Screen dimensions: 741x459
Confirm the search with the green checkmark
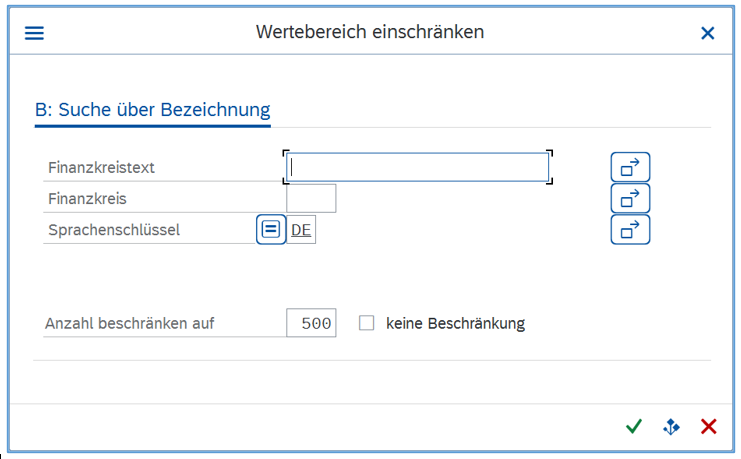pyautogui.click(x=633, y=427)
